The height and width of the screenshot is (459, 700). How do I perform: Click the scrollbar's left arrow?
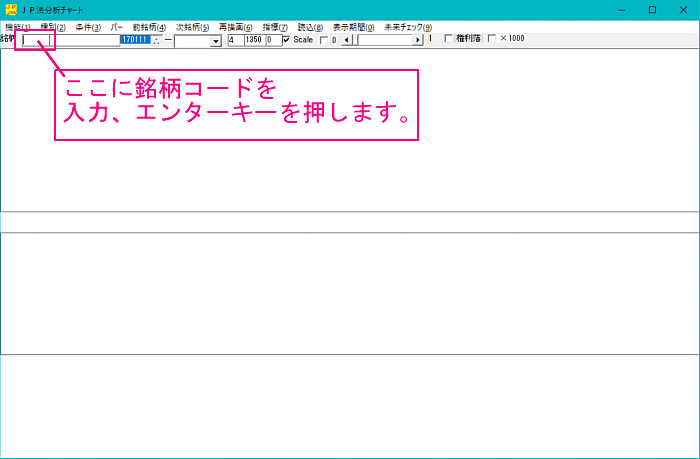(x=347, y=40)
